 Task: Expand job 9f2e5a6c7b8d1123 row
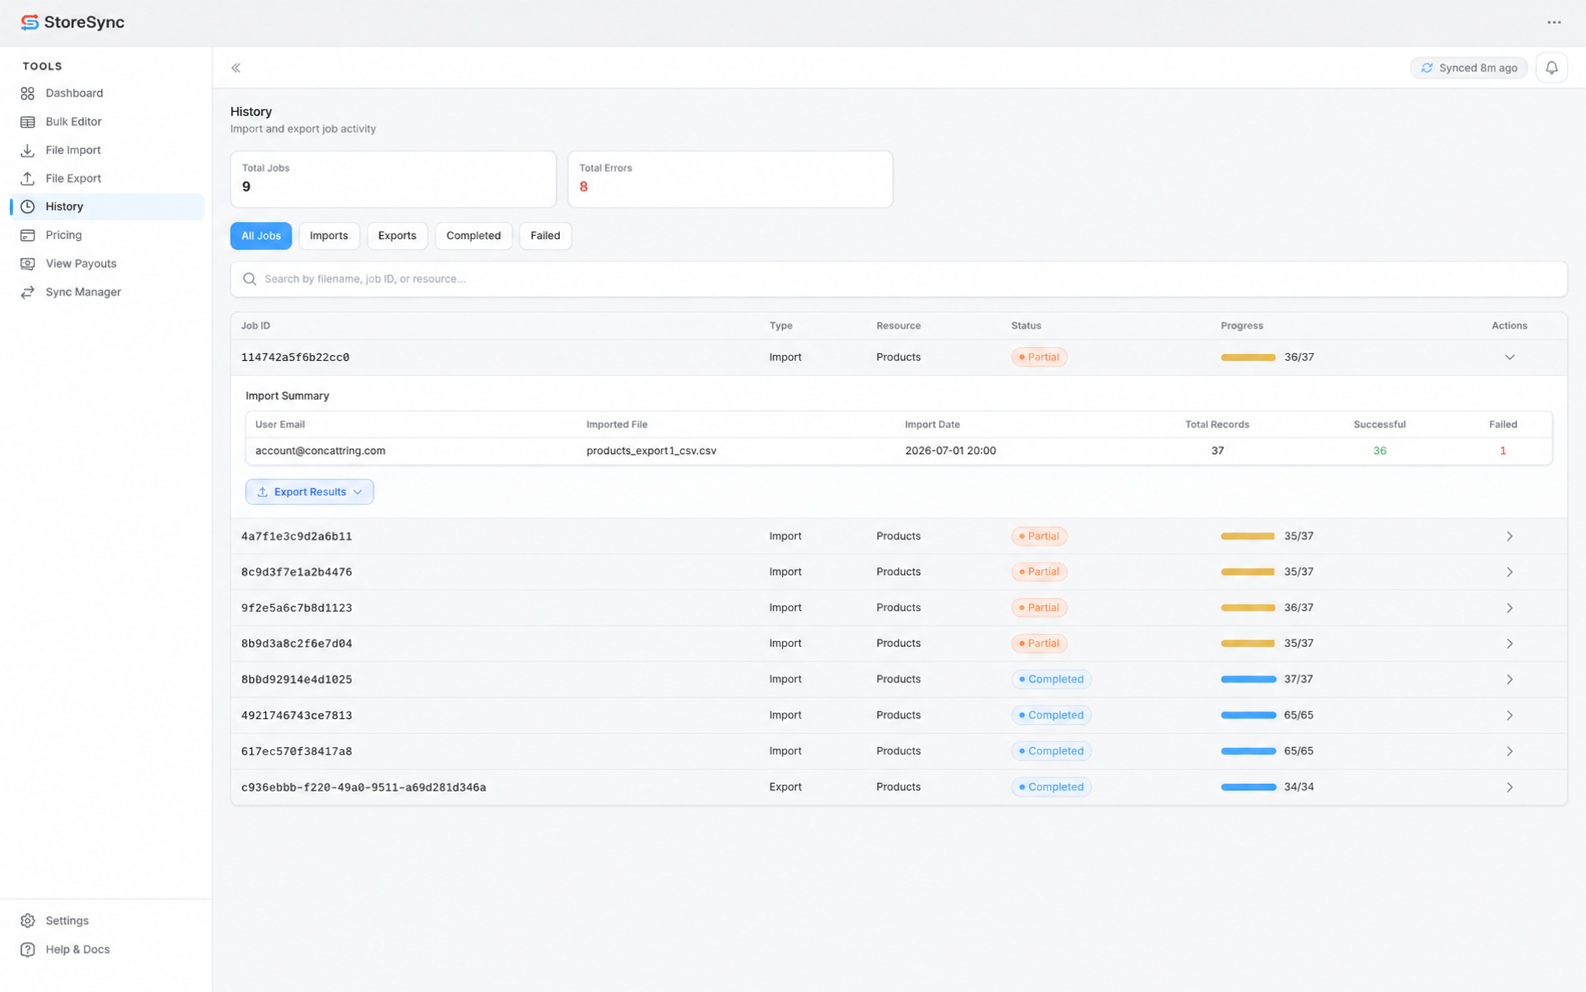(1510, 608)
